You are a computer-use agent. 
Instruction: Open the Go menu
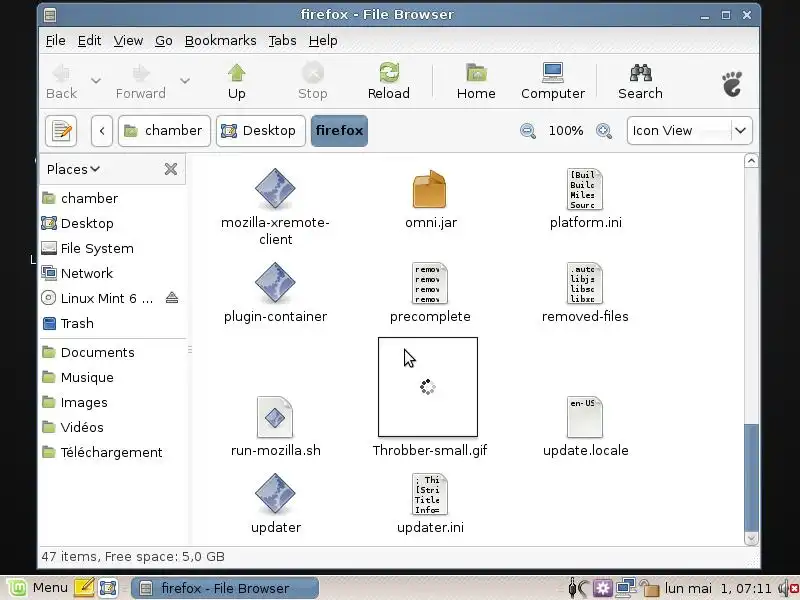164,40
